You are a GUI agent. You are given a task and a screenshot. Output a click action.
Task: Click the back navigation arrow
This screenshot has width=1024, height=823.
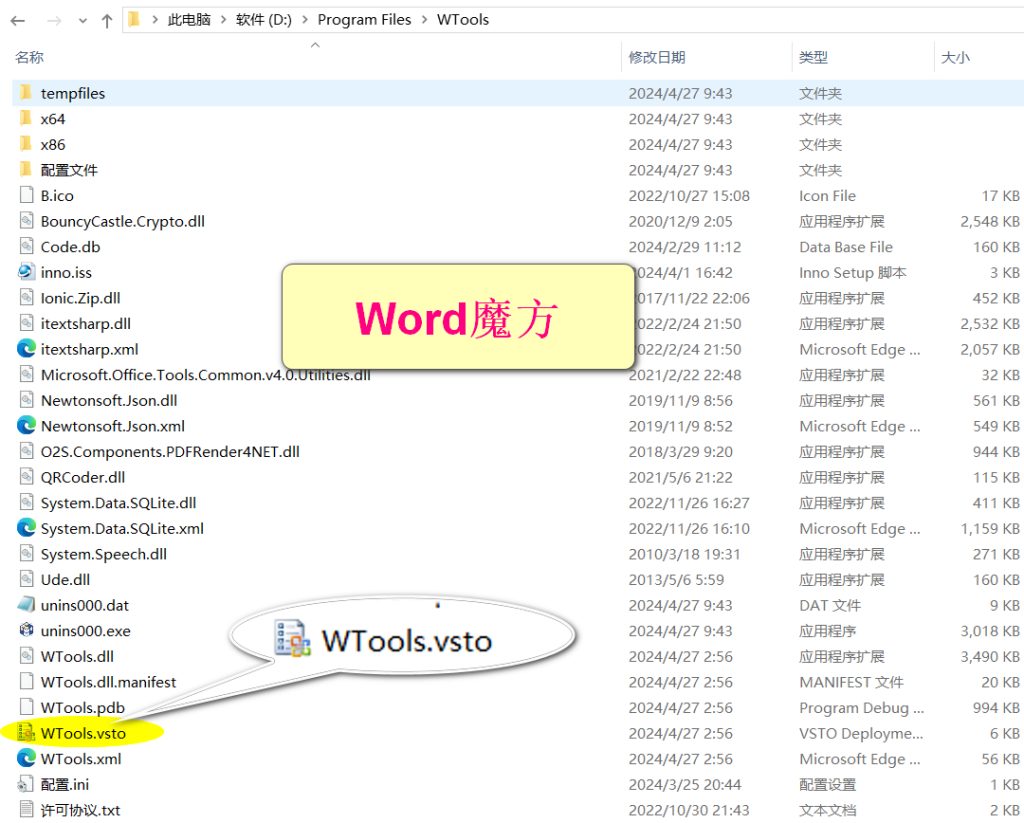[17, 19]
